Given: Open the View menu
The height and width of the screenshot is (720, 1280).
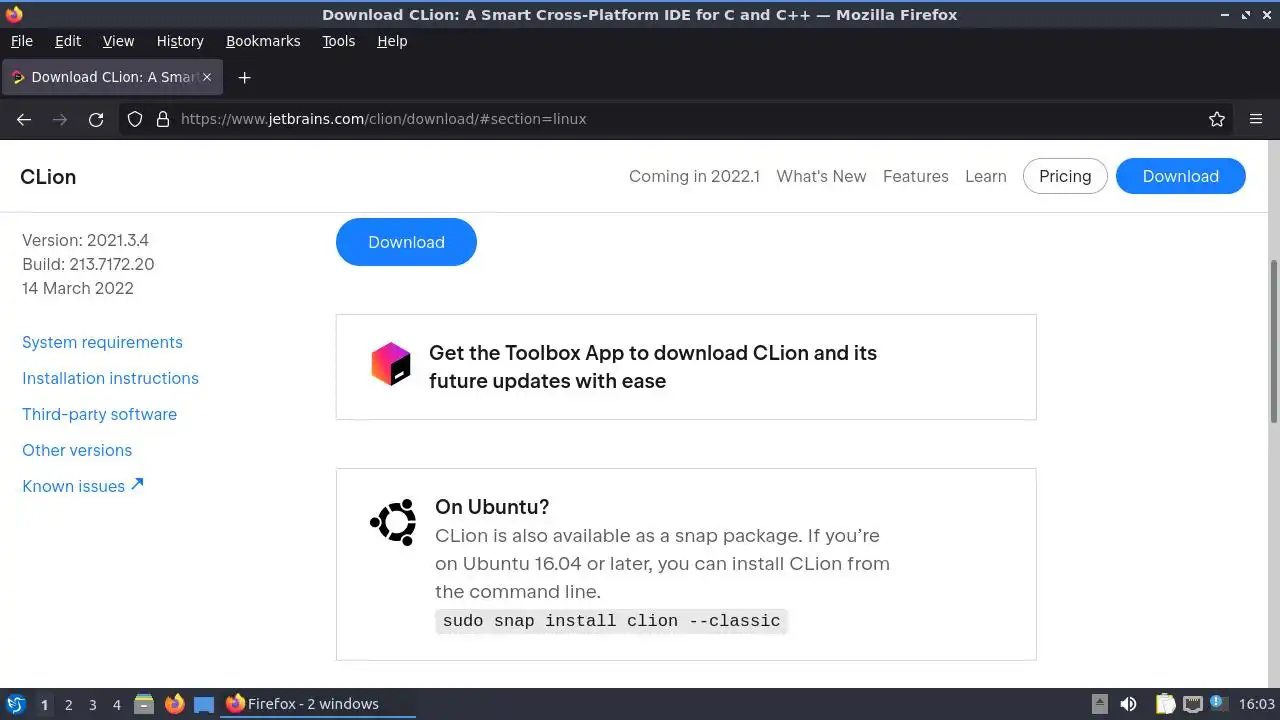Looking at the screenshot, I should tap(118, 41).
